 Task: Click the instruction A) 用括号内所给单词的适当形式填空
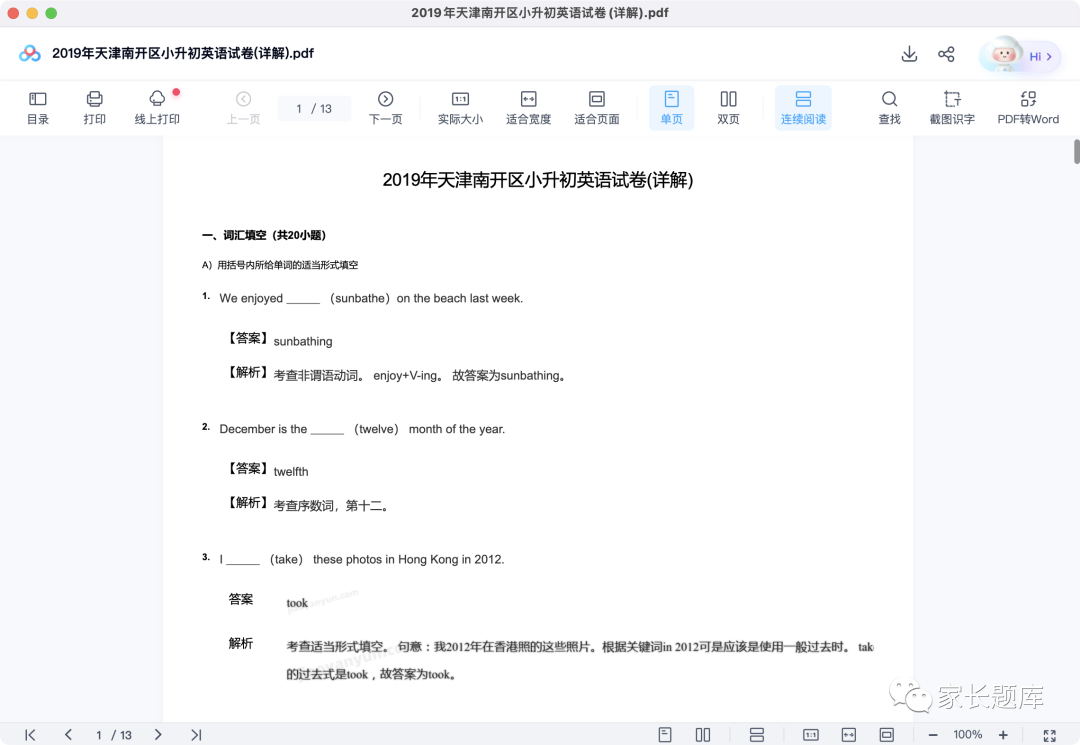(x=280, y=265)
